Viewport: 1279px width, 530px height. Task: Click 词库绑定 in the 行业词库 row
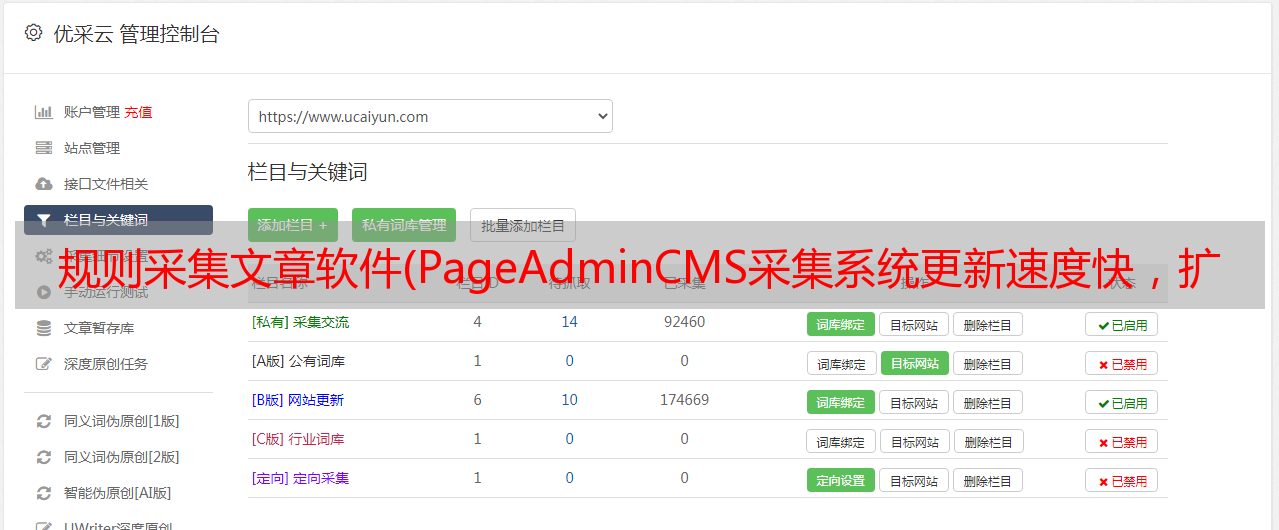click(x=841, y=441)
